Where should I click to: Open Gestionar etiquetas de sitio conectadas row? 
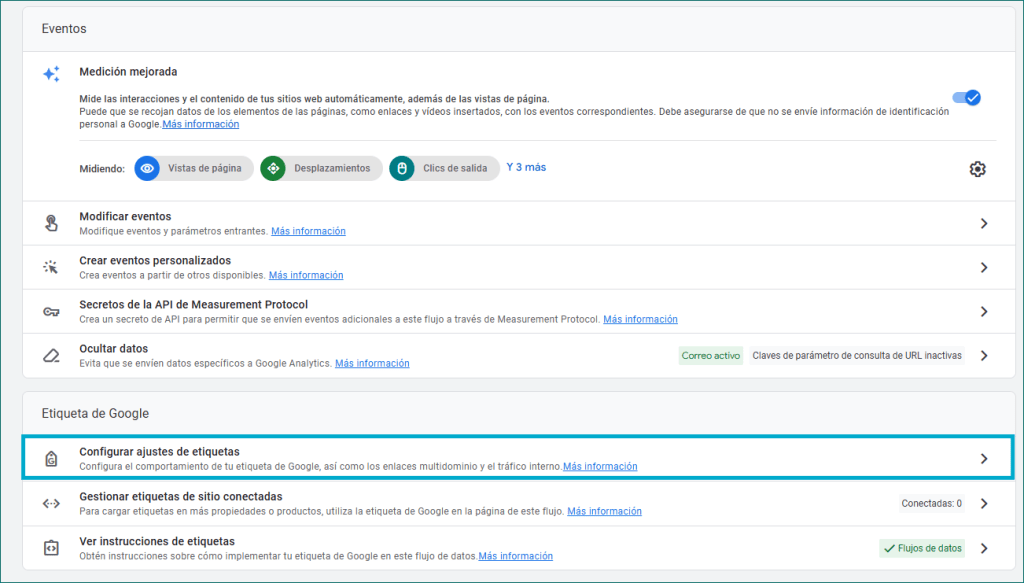pos(180,497)
